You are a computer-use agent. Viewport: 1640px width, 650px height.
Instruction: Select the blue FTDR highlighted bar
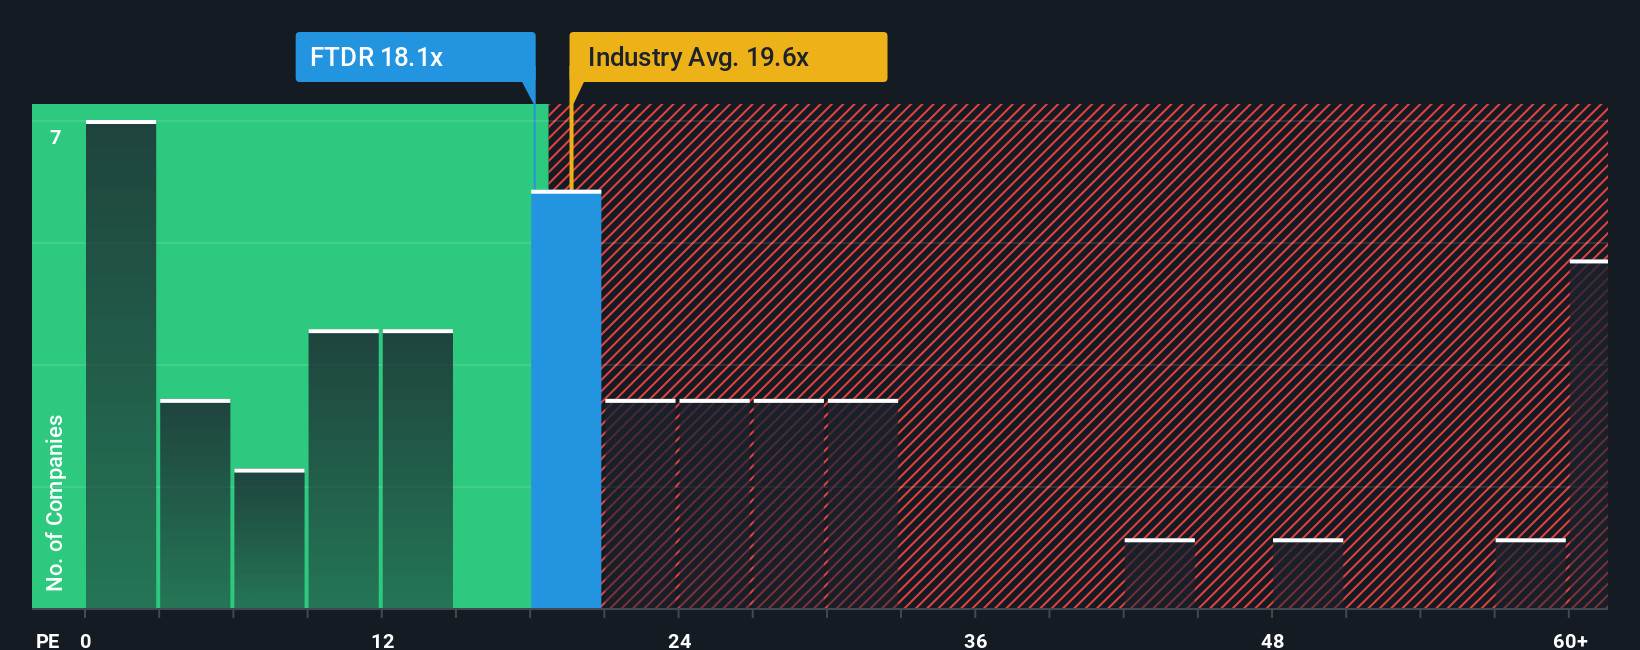tap(566, 399)
